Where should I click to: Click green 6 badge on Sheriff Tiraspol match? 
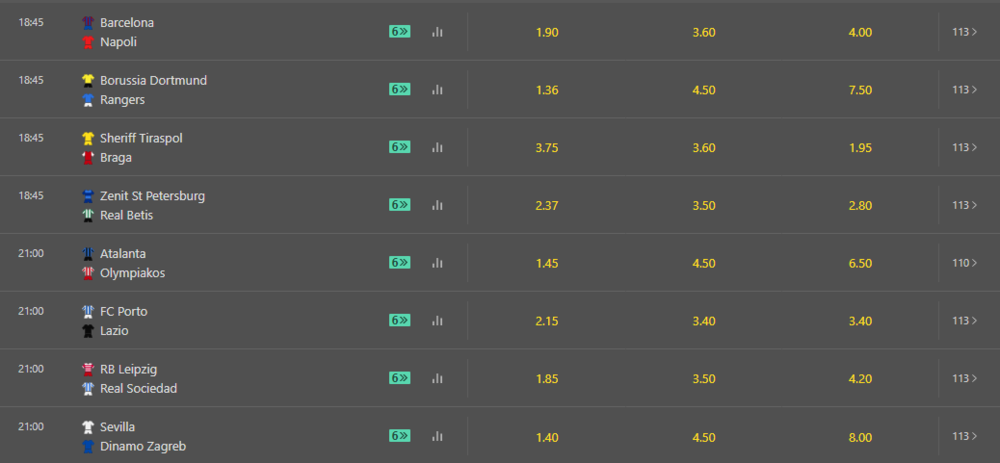click(400, 147)
